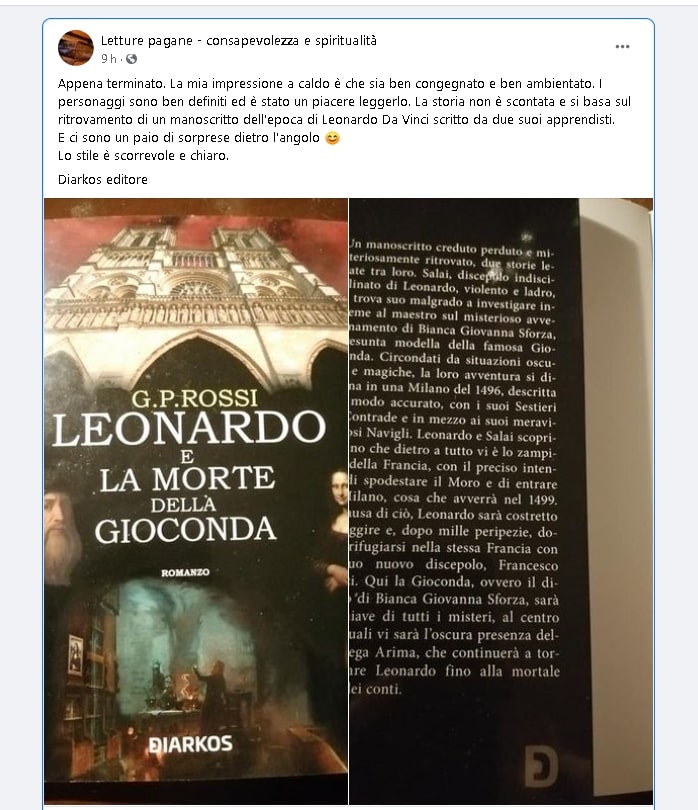The image size is (698, 810).
Task: Click the G.P.ROSSI author name on cover
Action: (x=194, y=398)
